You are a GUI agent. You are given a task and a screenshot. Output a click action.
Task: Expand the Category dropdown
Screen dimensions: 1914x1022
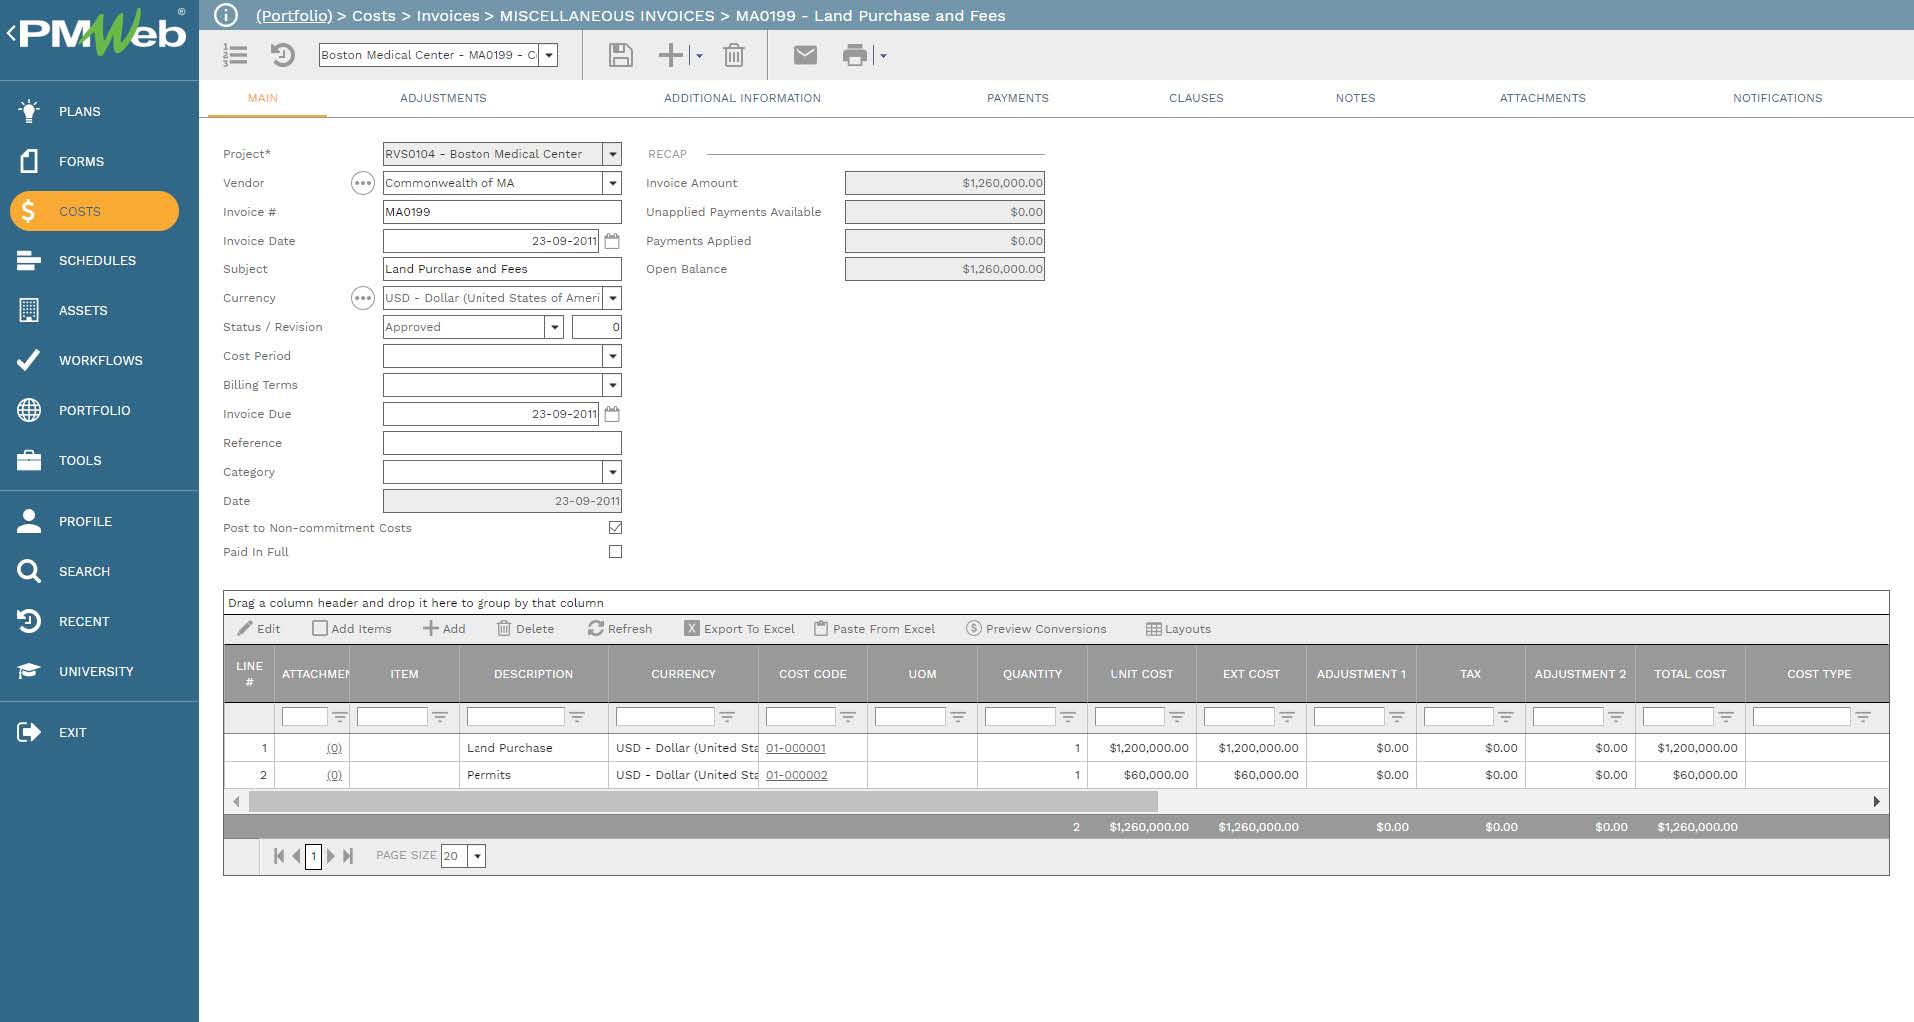tap(613, 472)
